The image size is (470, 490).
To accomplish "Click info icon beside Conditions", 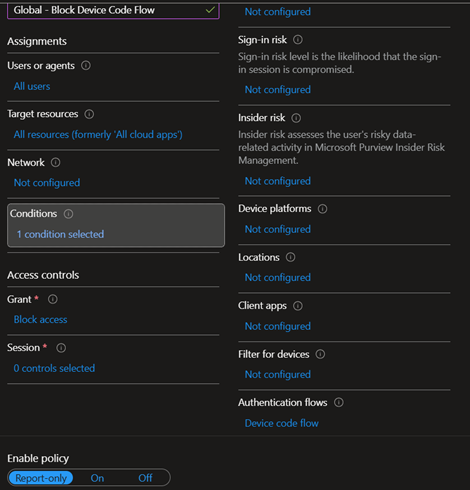I will [x=68, y=214].
